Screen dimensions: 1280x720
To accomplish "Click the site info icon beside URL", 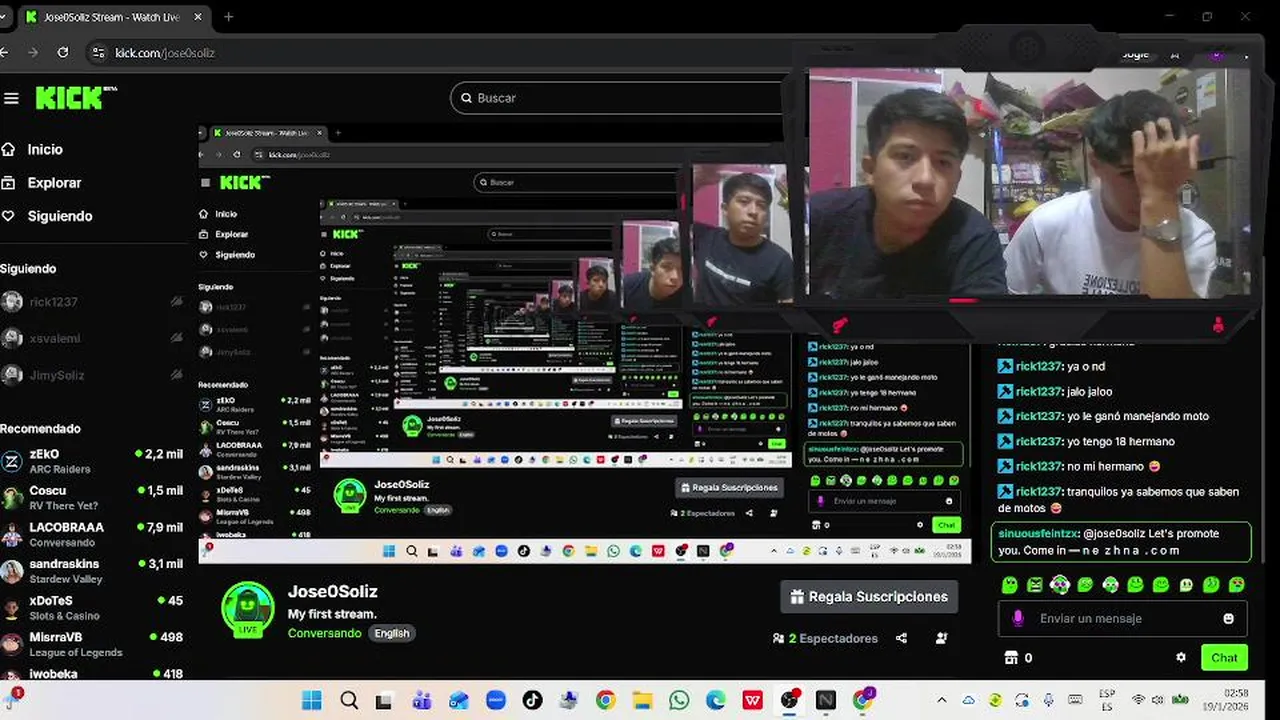I will [97, 53].
